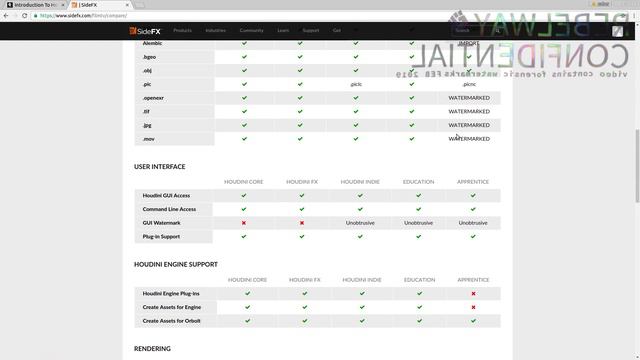Image resolution: width=640 pixels, height=360 pixels.
Task: Click APPRENTICE header in User Interface table
Action: coord(473,182)
